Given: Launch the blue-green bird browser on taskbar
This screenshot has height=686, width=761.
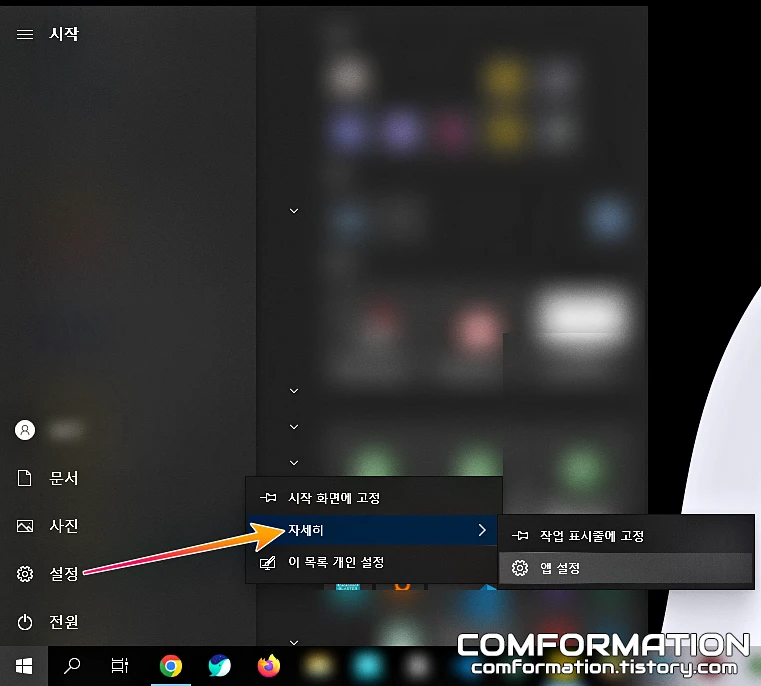Looking at the screenshot, I should pos(219,666).
